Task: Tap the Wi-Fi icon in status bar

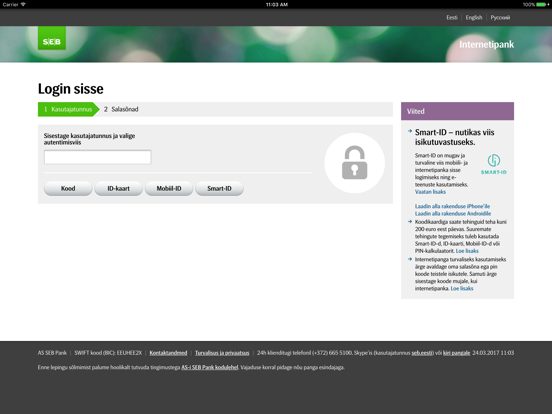Action: pos(23,4)
